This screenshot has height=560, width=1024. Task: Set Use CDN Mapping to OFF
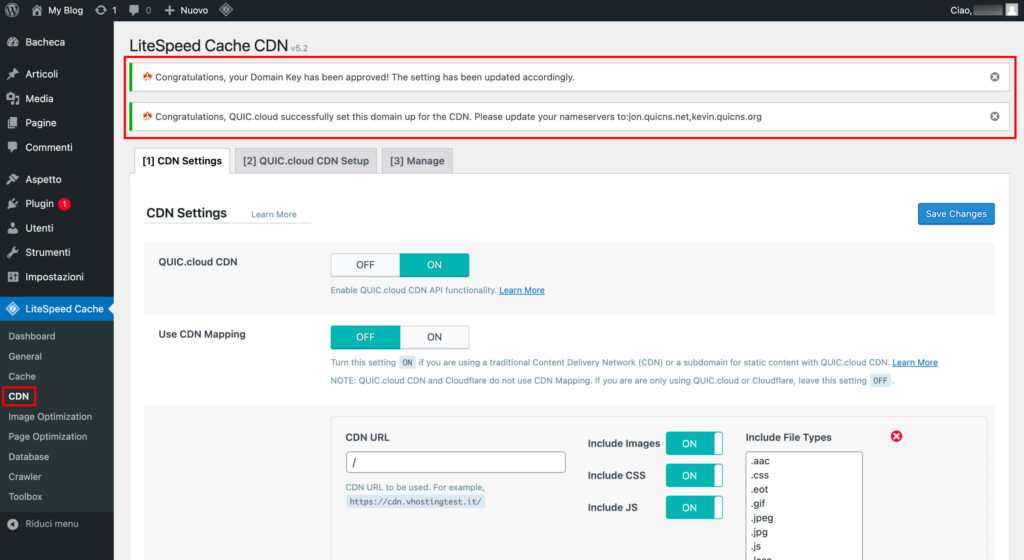pos(365,337)
